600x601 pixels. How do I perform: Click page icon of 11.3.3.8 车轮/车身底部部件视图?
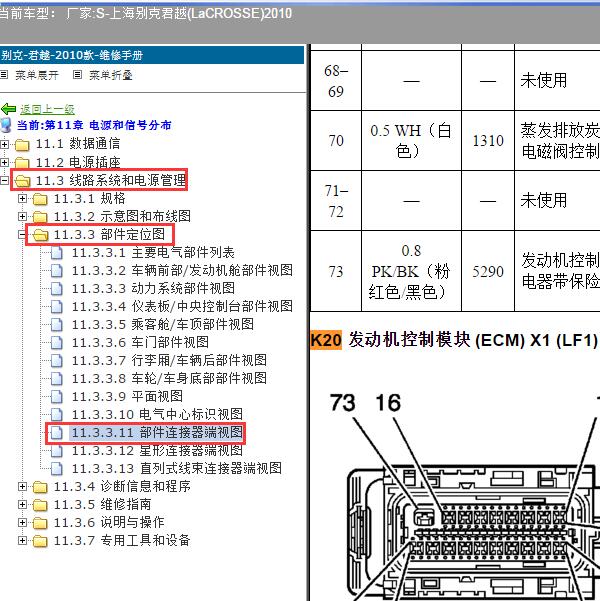click(x=57, y=379)
